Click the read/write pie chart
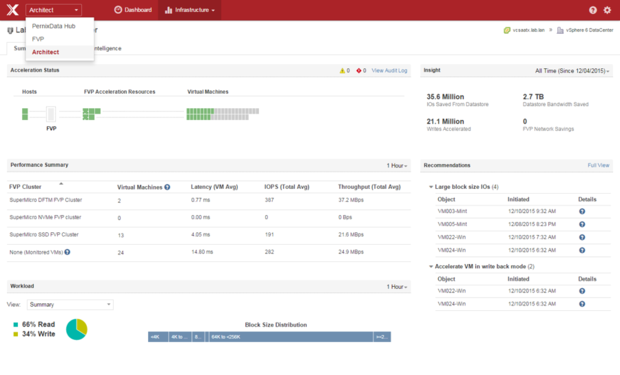Screen dimensions: 620x375 tap(76, 330)
